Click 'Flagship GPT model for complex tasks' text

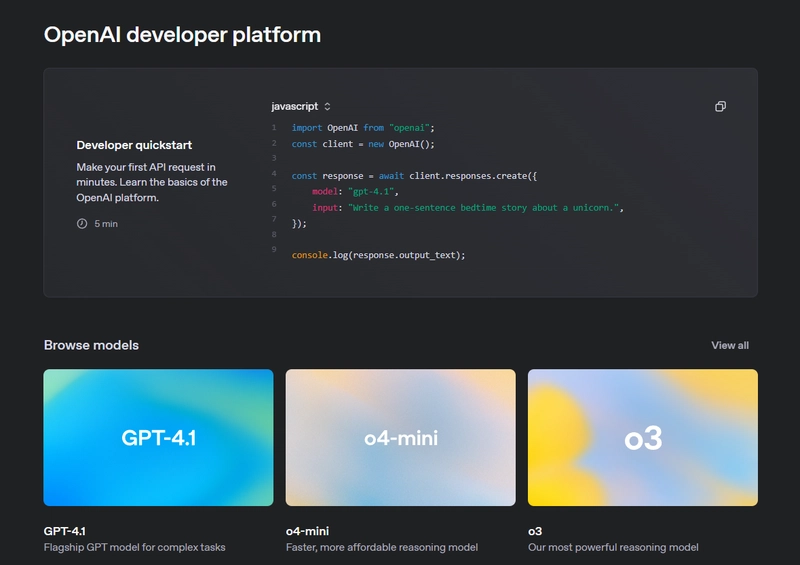pos(135,547)
